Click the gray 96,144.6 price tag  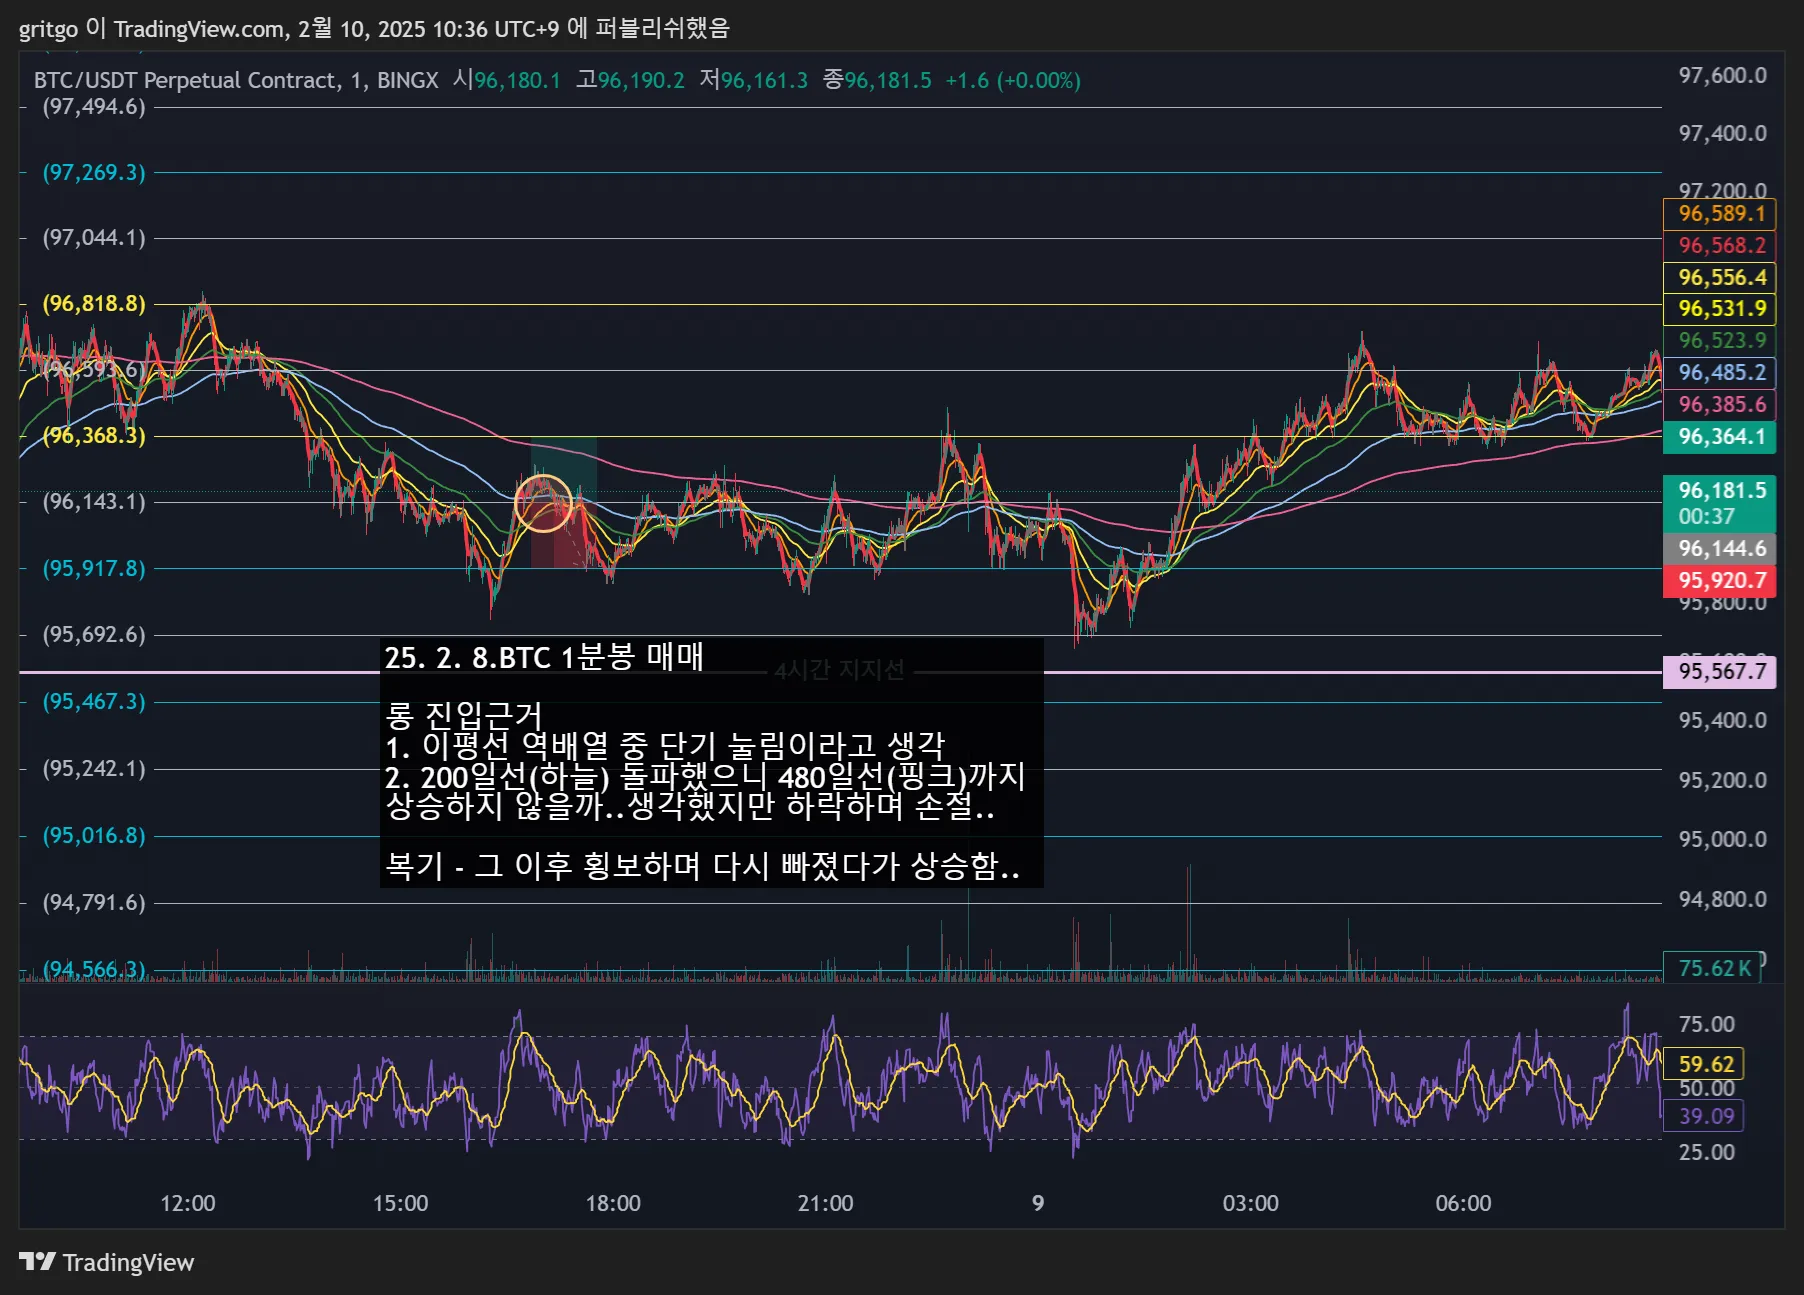point(1720,549)
